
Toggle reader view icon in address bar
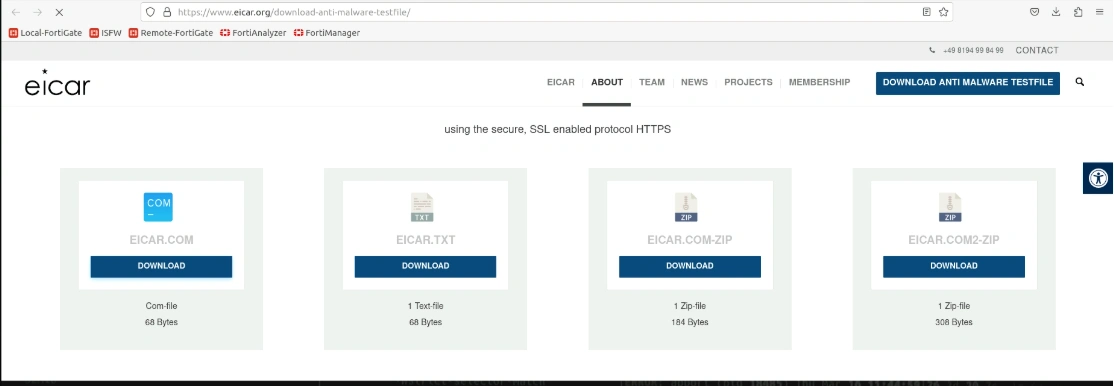[926, 12]
